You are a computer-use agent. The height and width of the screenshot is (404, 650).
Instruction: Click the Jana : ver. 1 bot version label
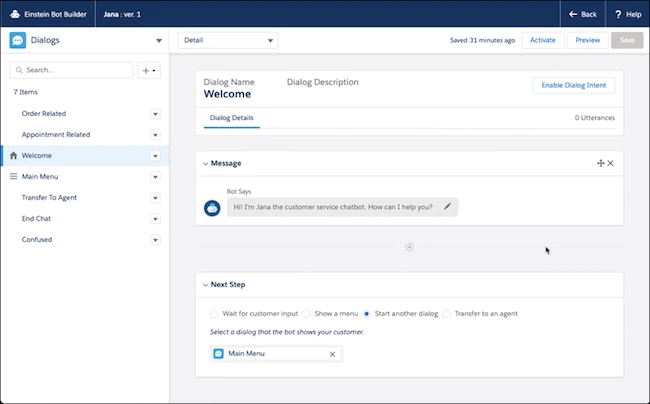click(122, 14)
